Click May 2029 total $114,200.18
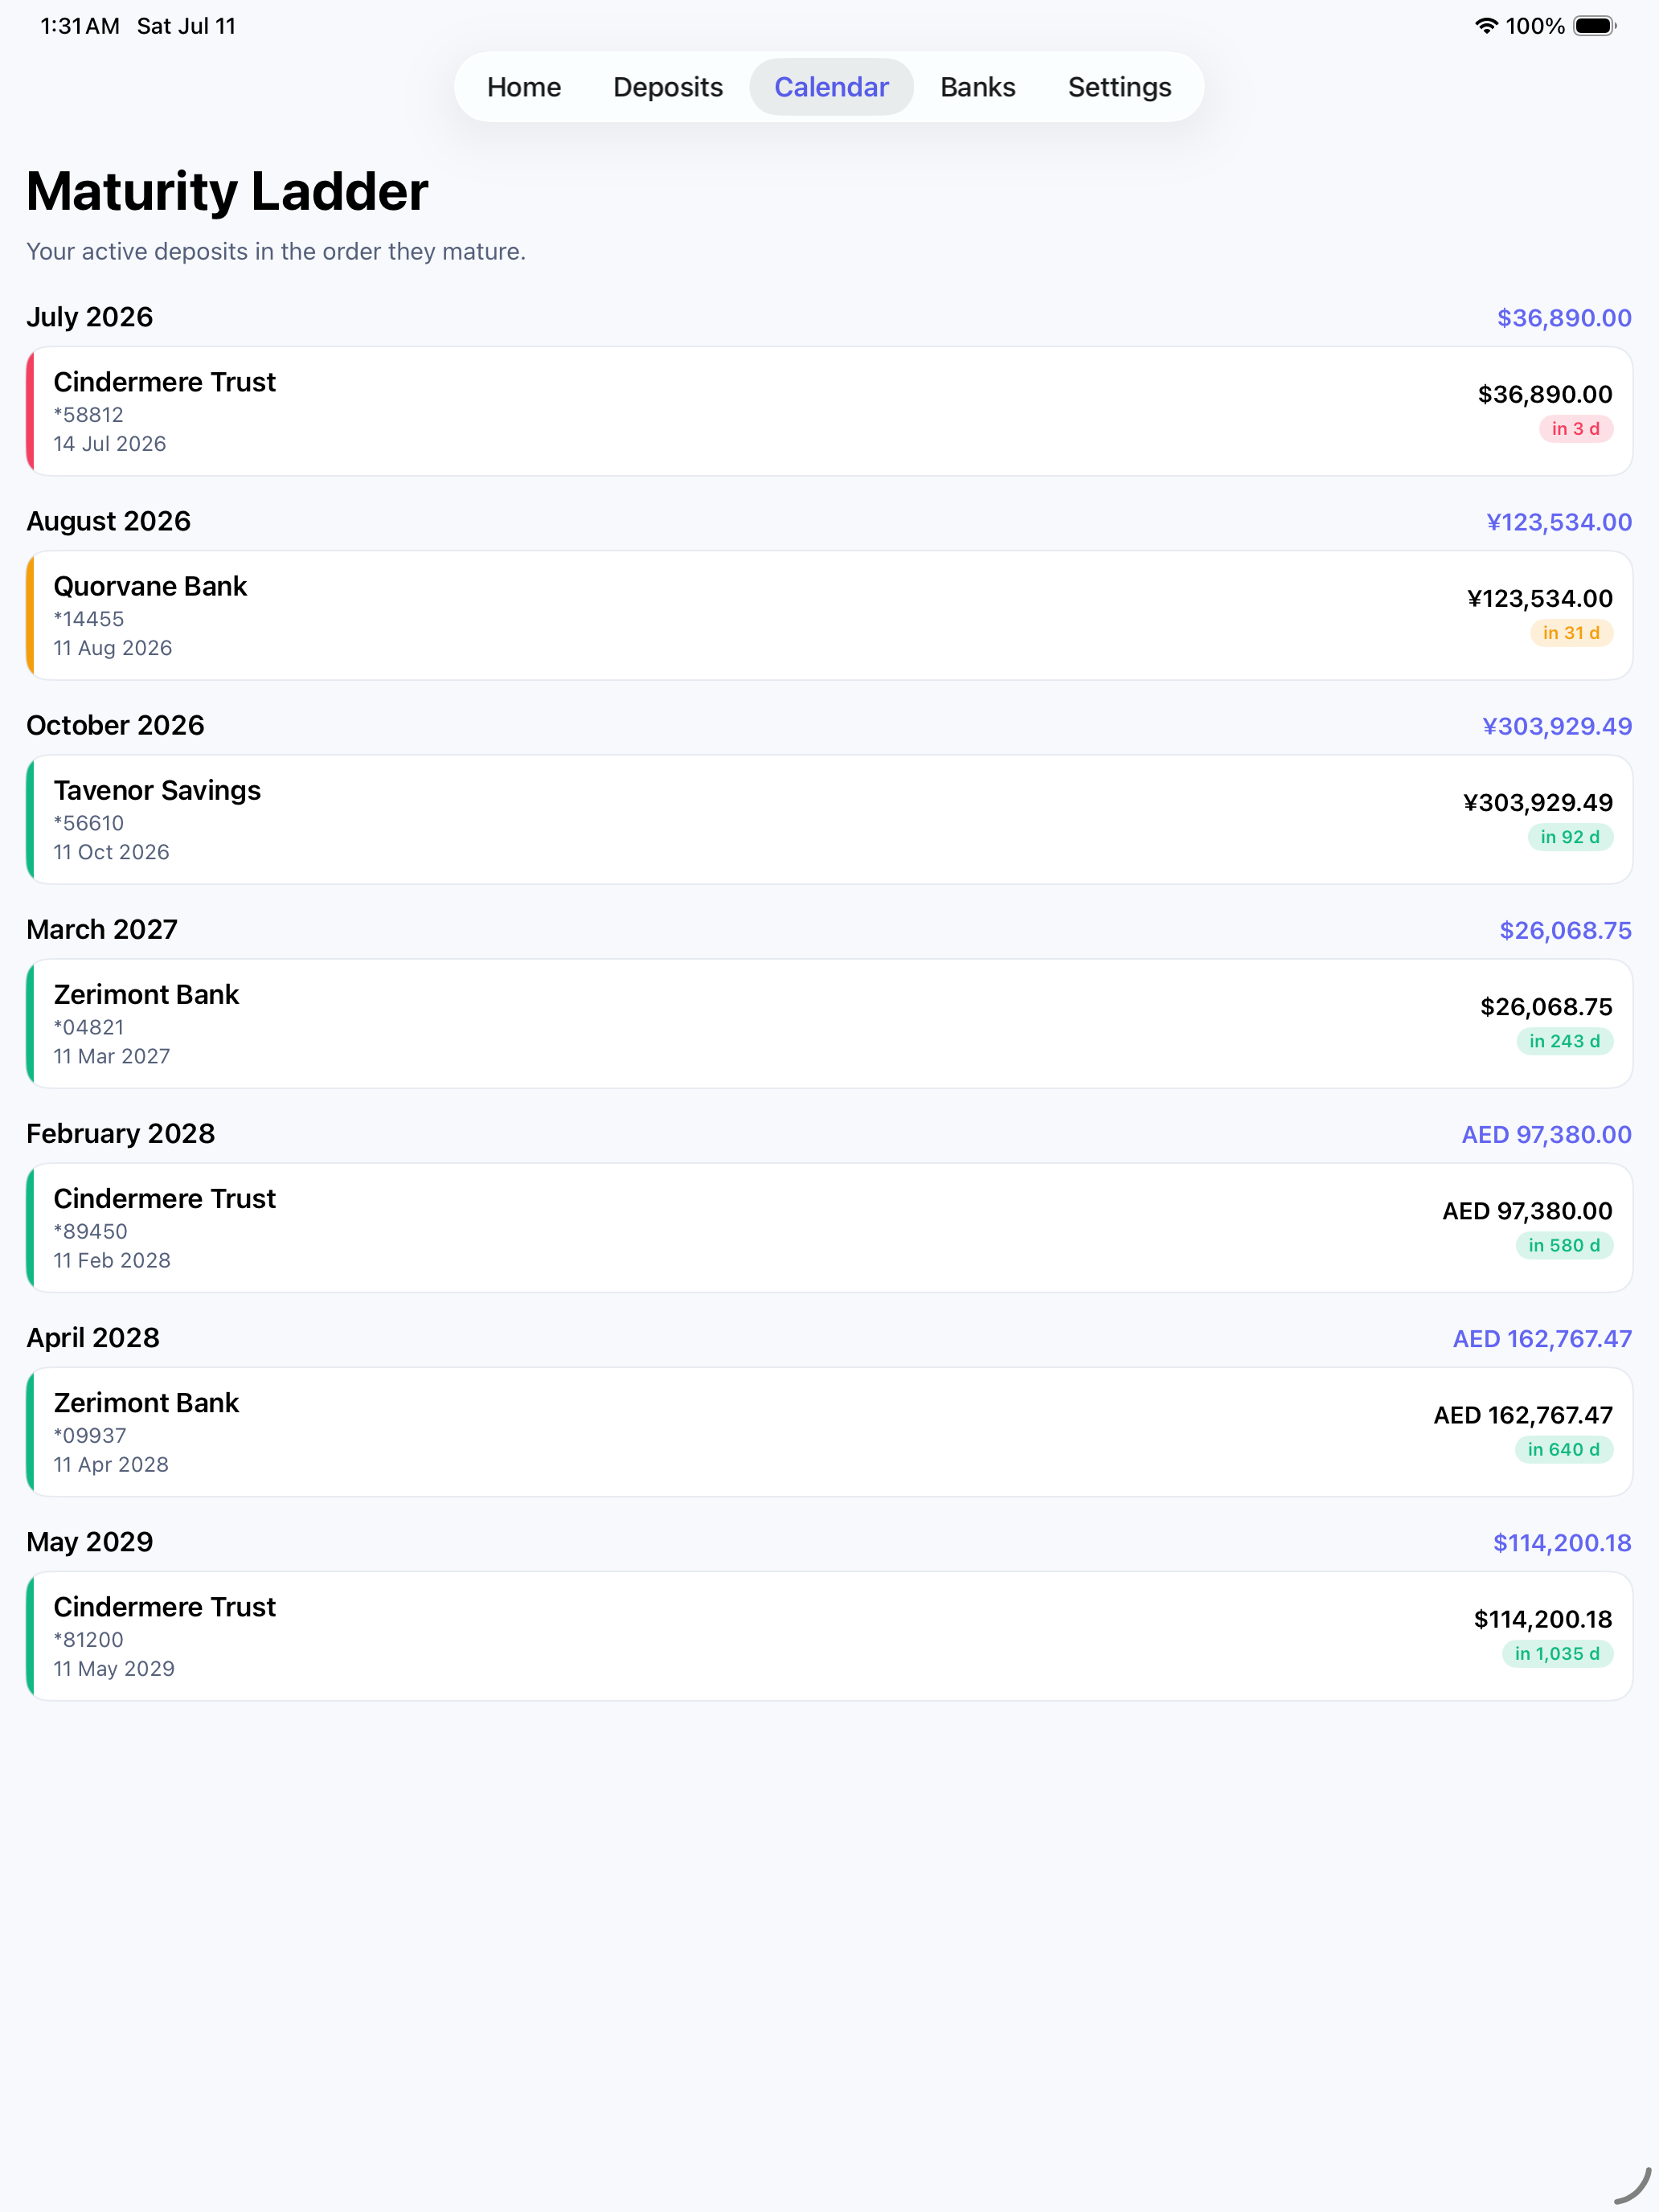Viewport: 1659px width, 2212px height. click(1562, 1542)
